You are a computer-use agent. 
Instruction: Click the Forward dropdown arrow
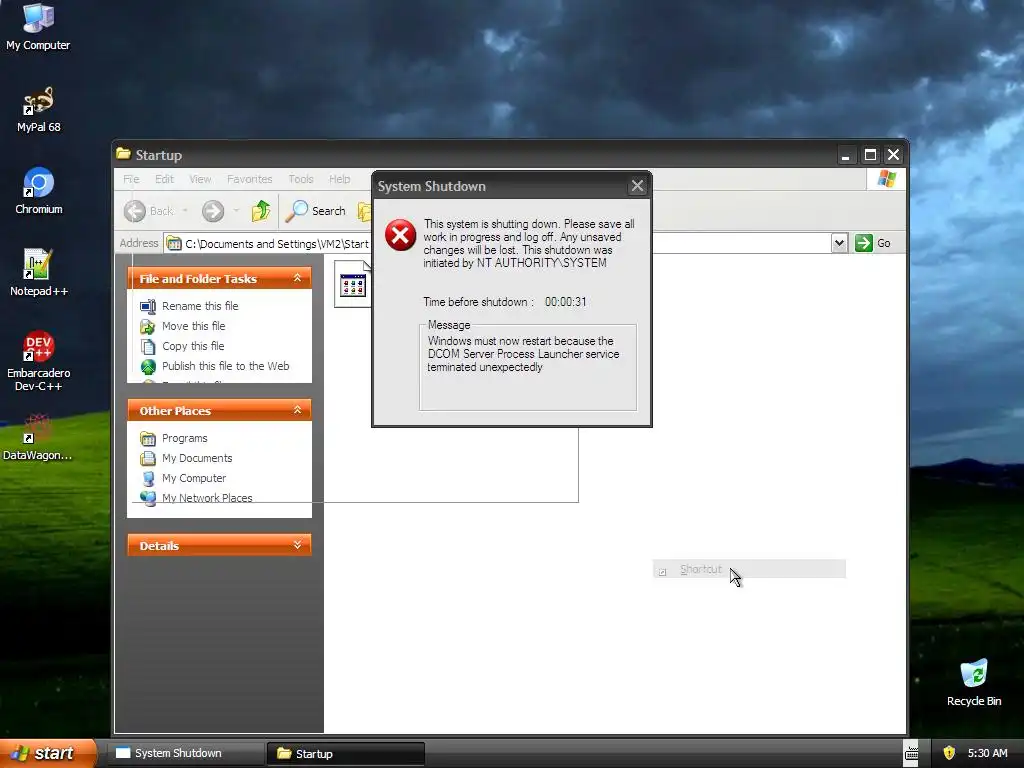(x=236, y=211)
